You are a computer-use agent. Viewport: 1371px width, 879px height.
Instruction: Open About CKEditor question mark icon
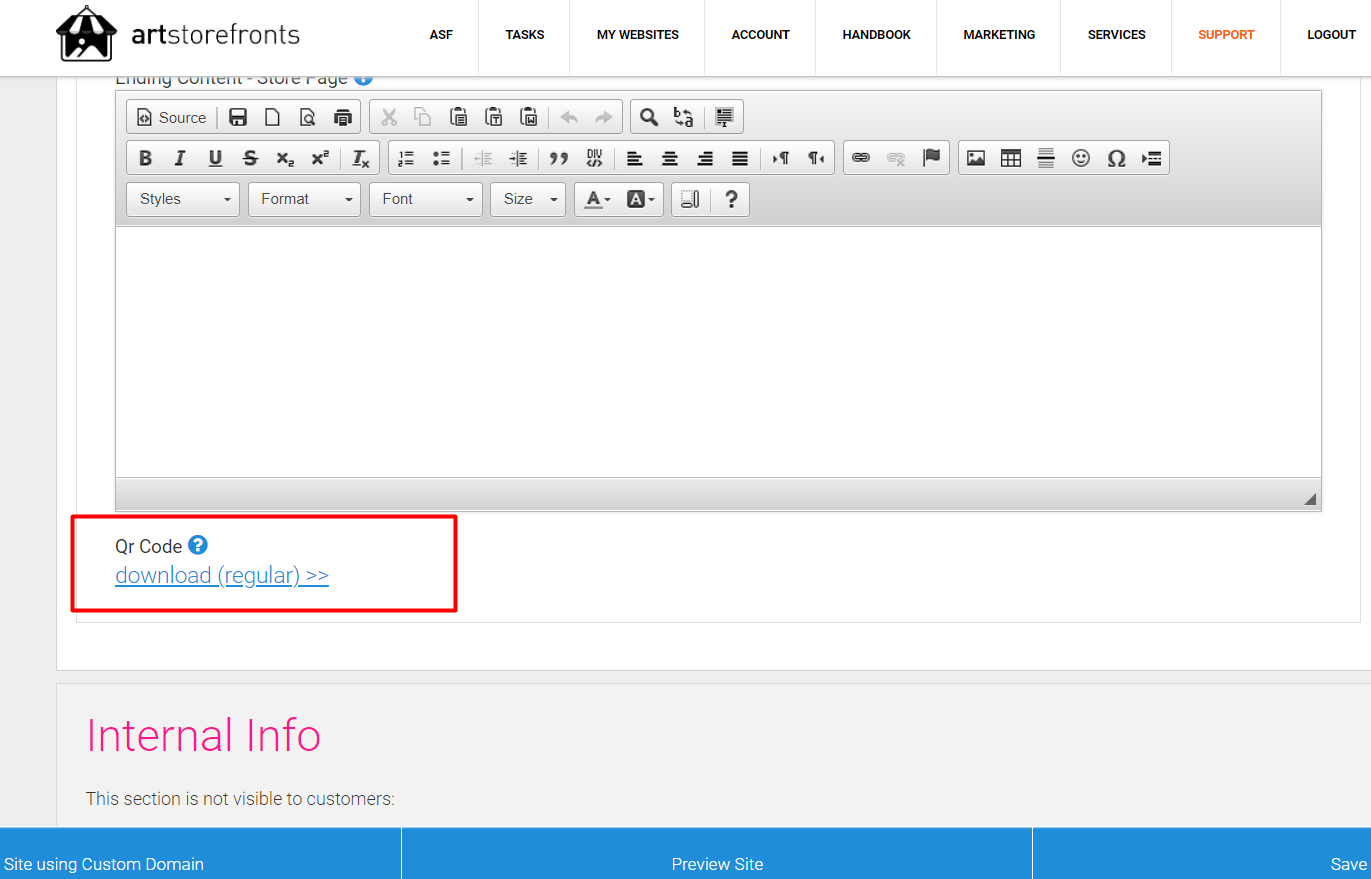[731, 199]
